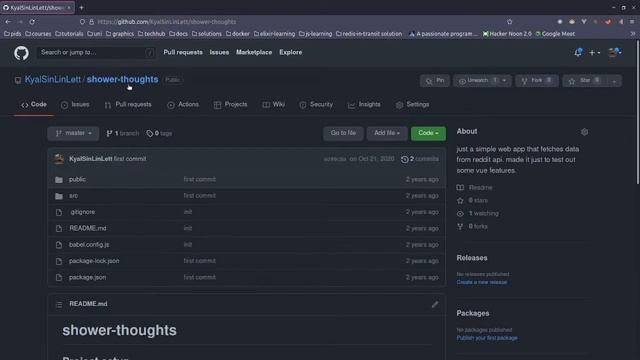
Task: Open package.json file
Action: (87, 278)
